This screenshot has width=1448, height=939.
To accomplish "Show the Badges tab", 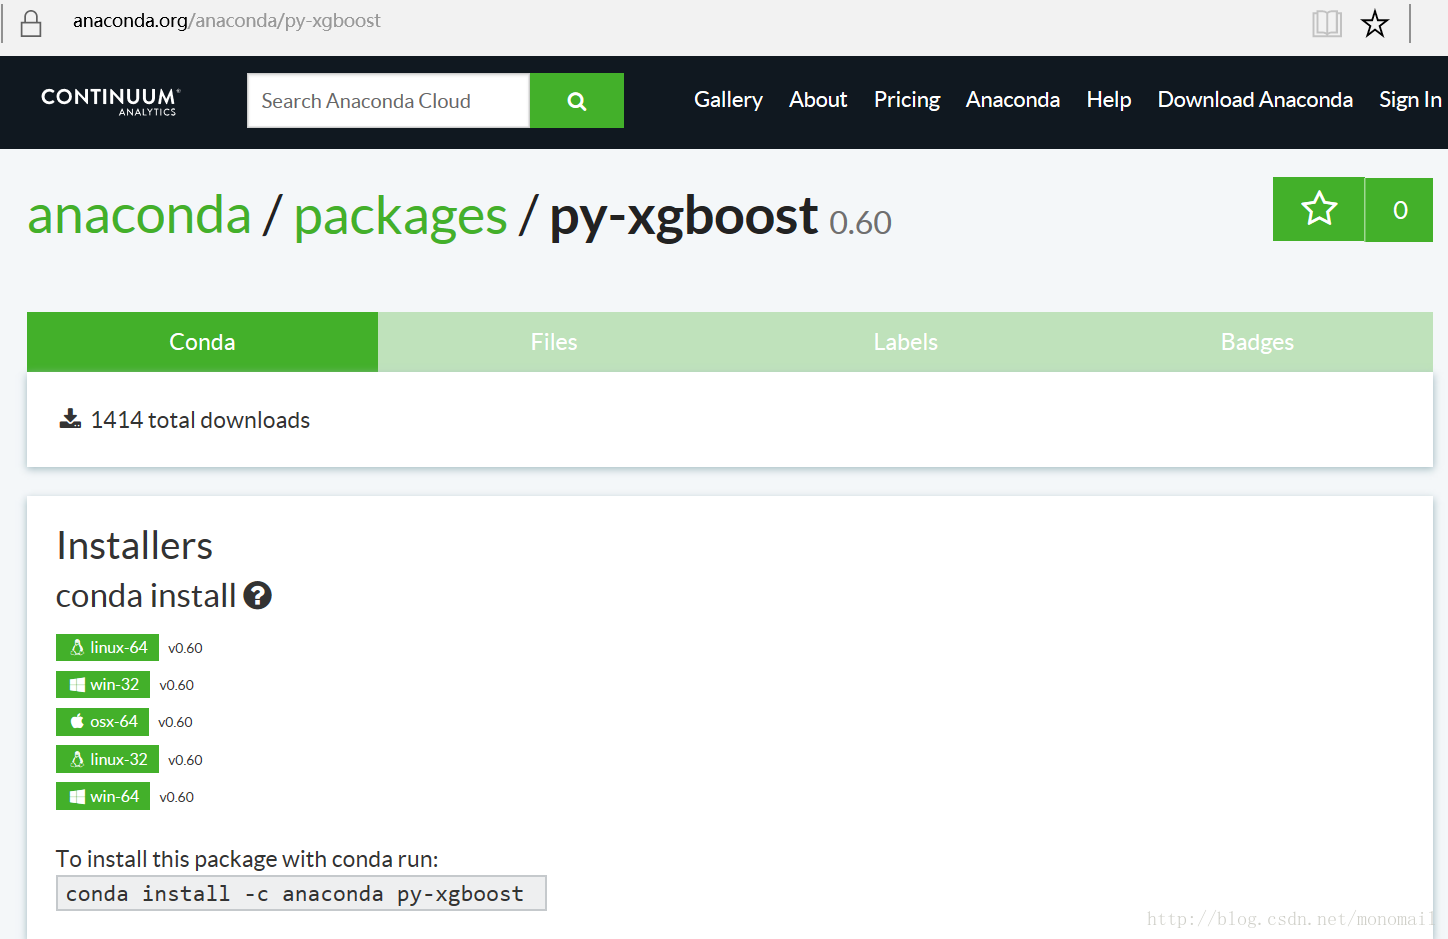I will coord(1257,342).
